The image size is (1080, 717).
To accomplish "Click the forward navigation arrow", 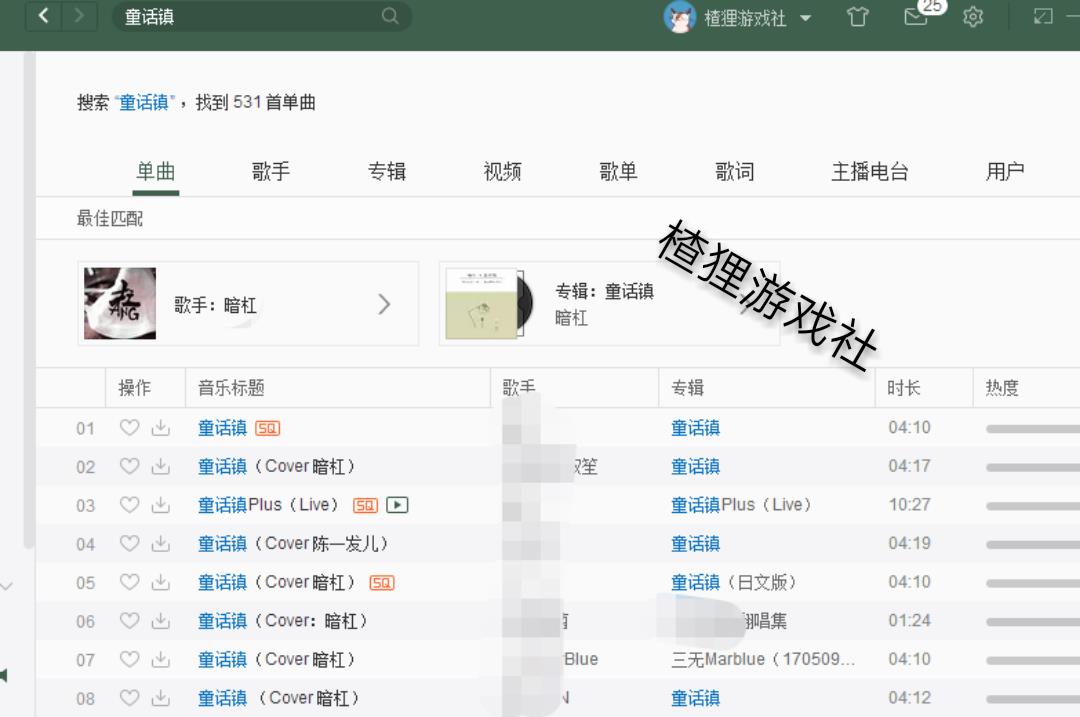I will (79, 16).
